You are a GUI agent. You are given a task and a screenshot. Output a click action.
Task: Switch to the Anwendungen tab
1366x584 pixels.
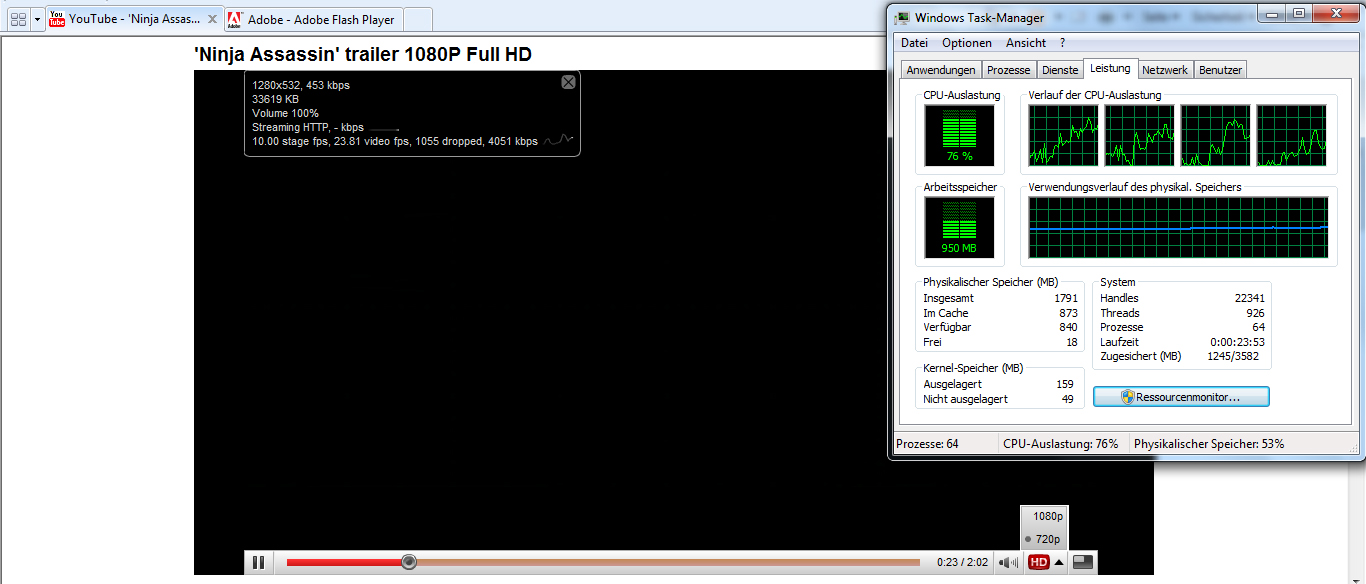tap(941, 70)
